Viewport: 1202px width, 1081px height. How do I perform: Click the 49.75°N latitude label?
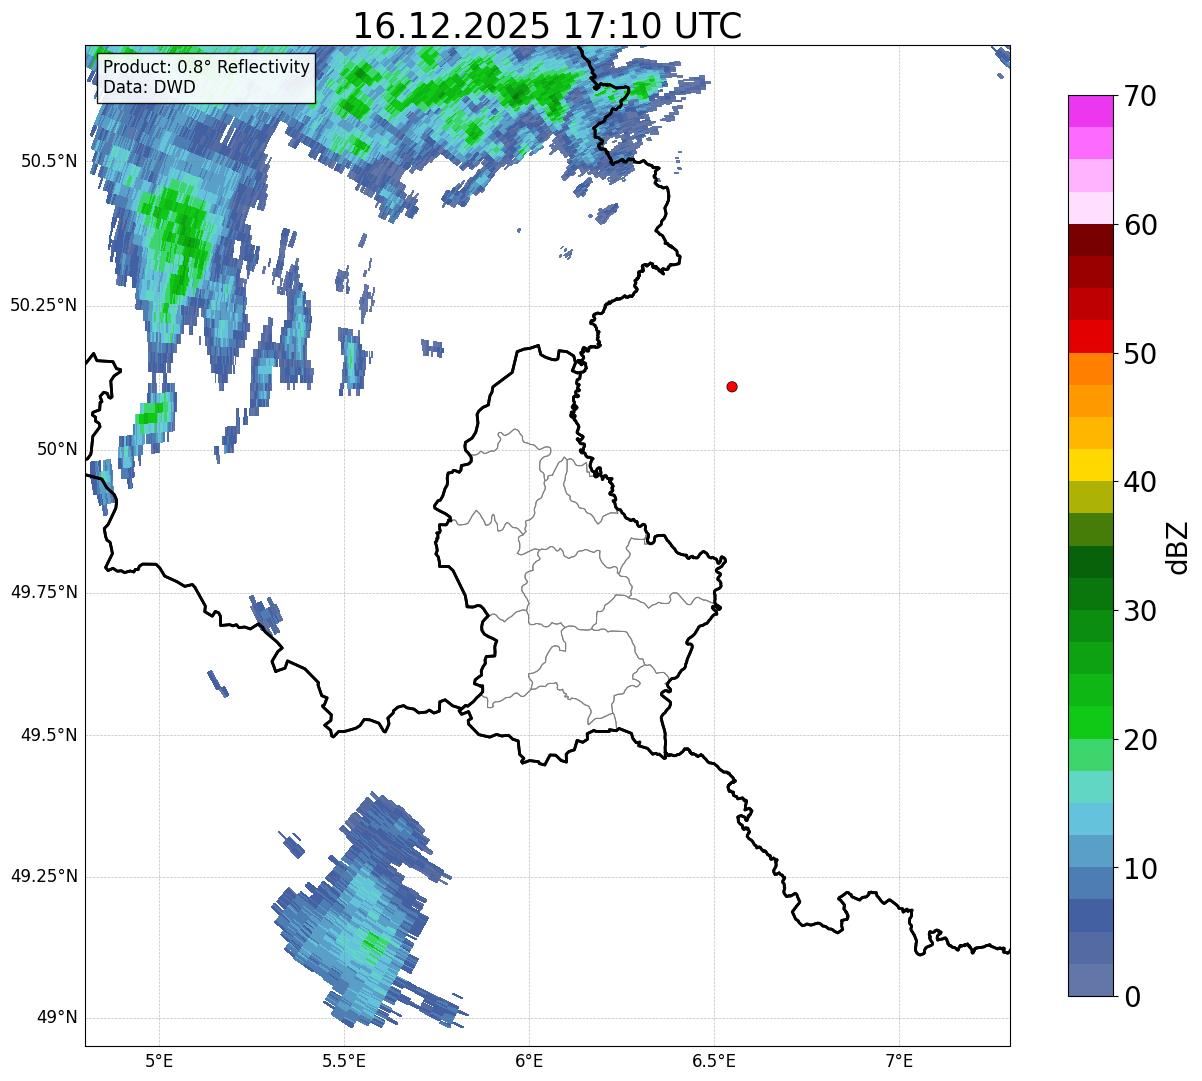click(x=44, y=592)
